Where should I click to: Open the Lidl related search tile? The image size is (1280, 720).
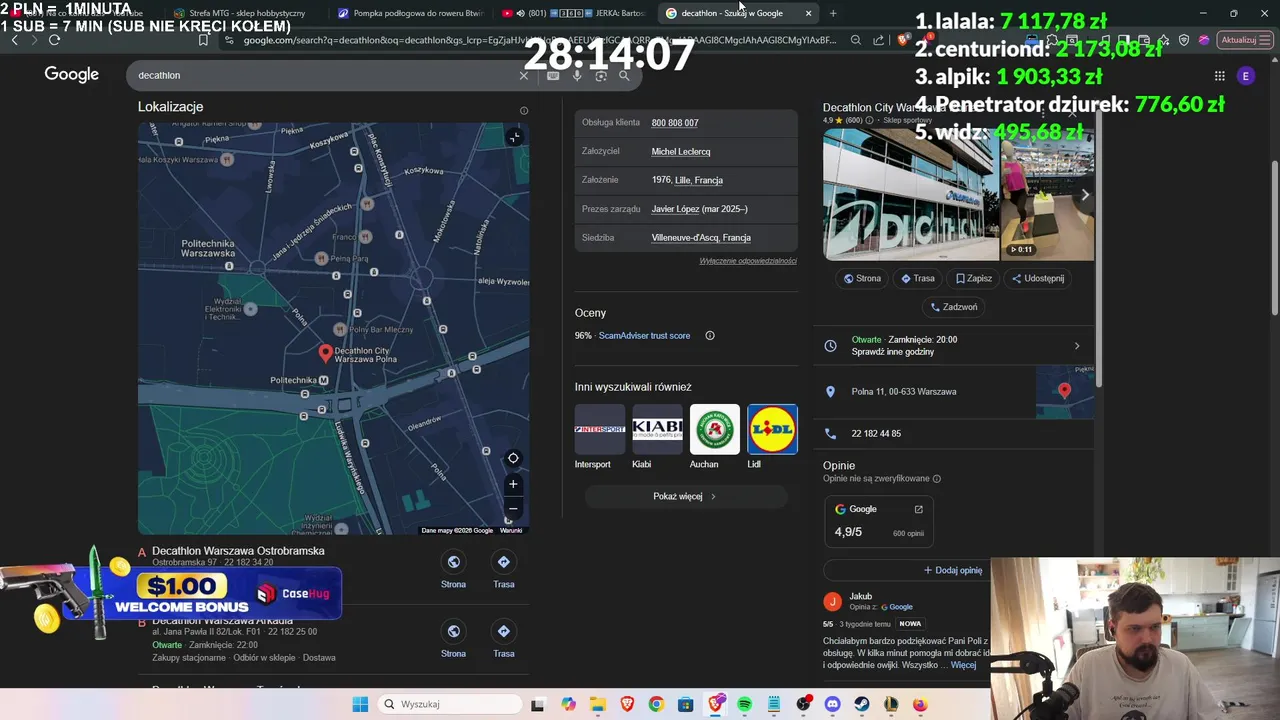(x=772, y=436)
